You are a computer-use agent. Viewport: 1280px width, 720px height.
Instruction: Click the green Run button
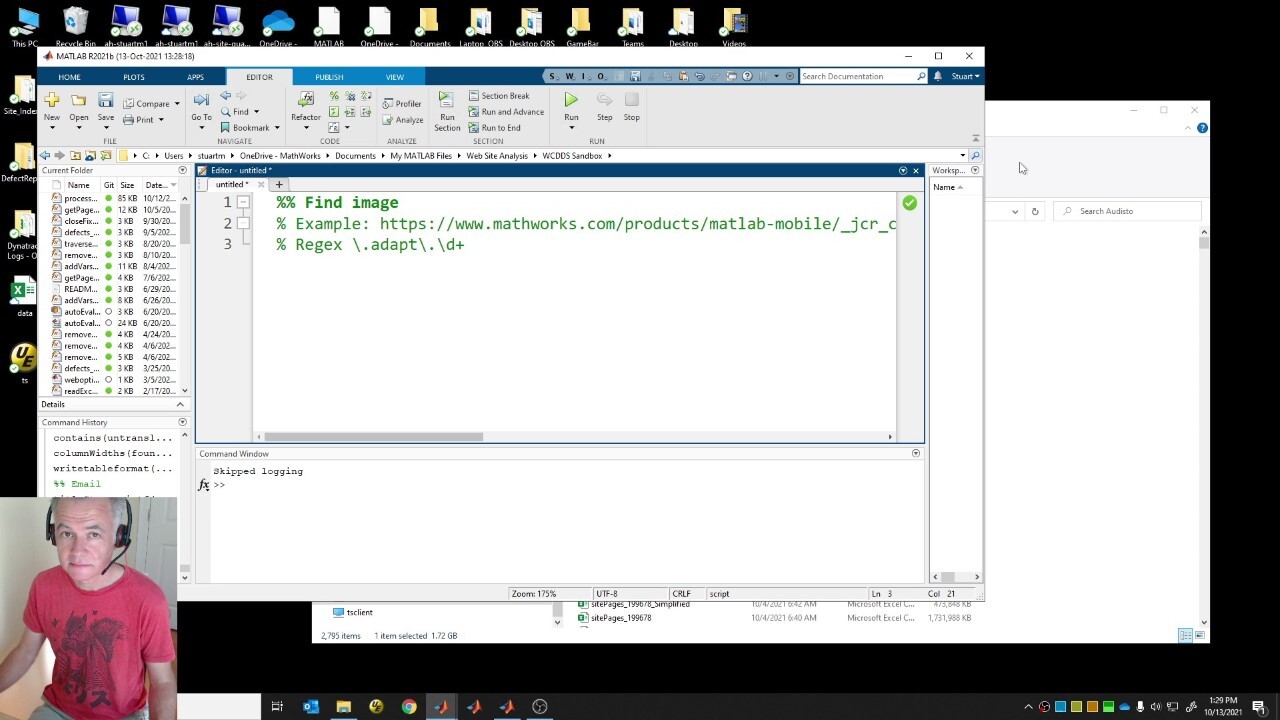(571, 100)
